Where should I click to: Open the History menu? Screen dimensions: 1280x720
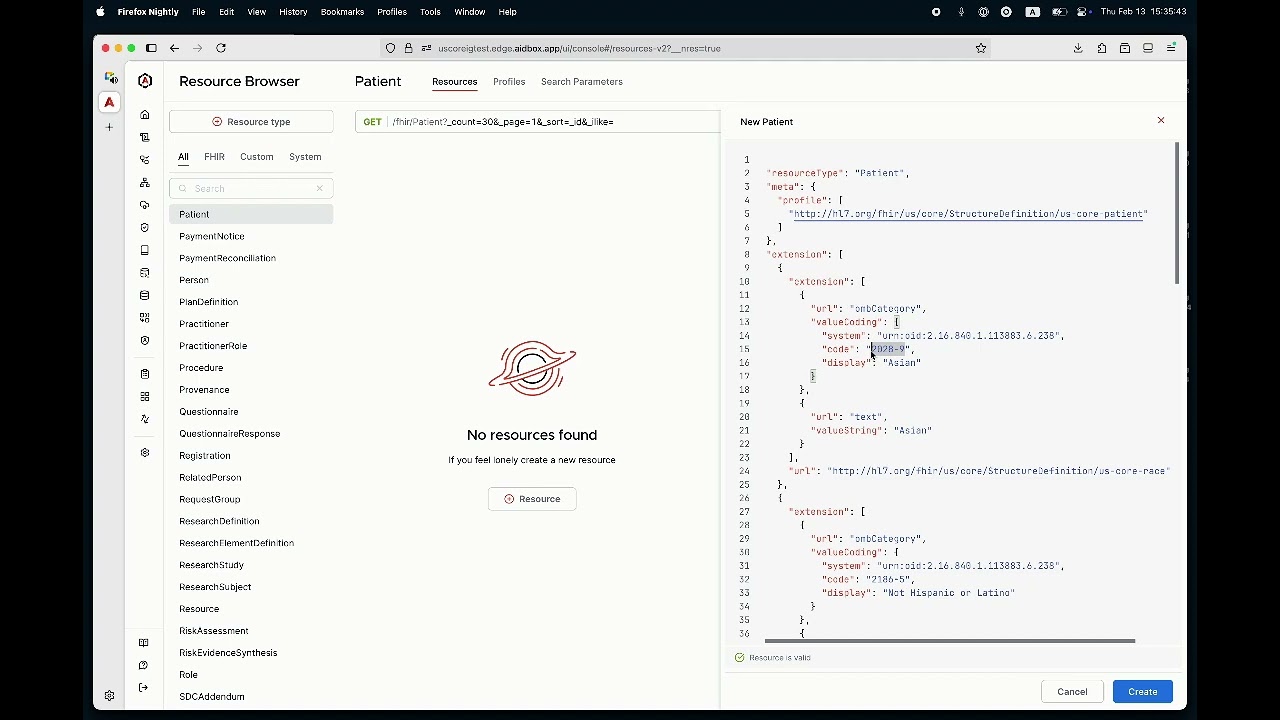click(x=293, y=12)
